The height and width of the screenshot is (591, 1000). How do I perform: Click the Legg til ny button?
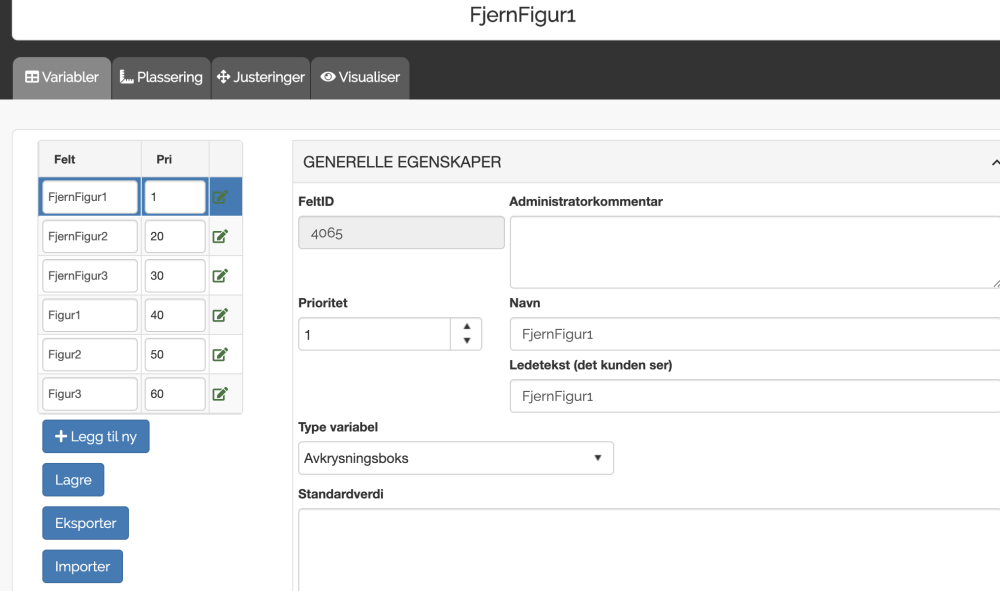96,437
